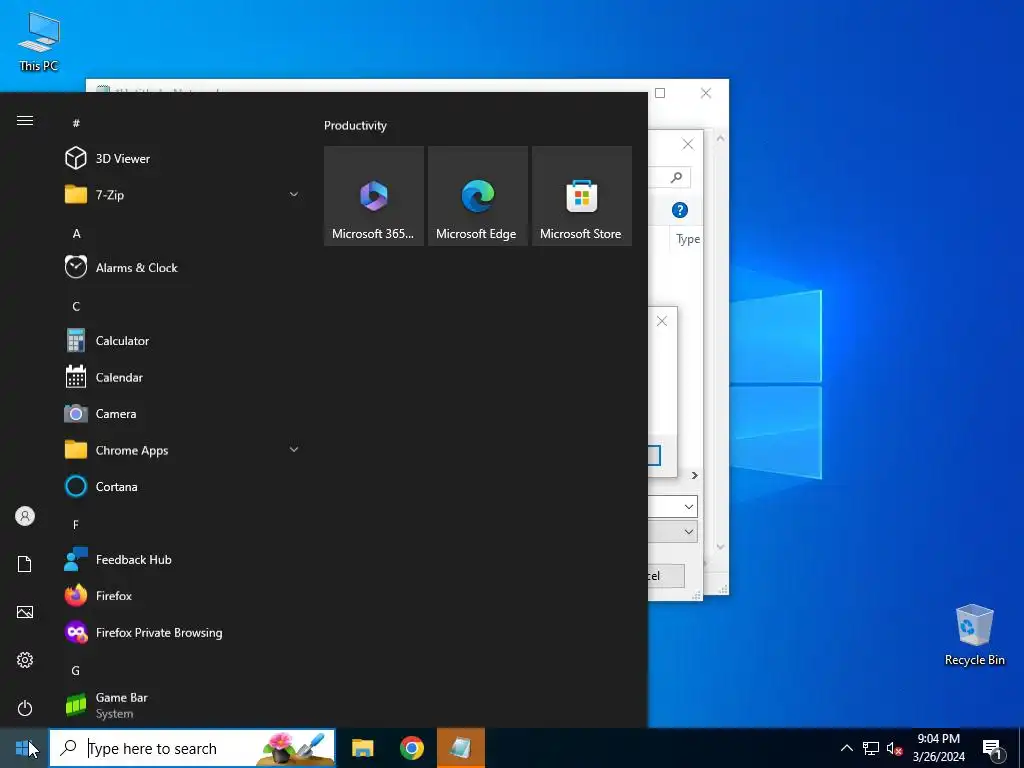Close the small popup dialog
The width and height of the screenshot is (1024, 768).
[x=662, y=321]
